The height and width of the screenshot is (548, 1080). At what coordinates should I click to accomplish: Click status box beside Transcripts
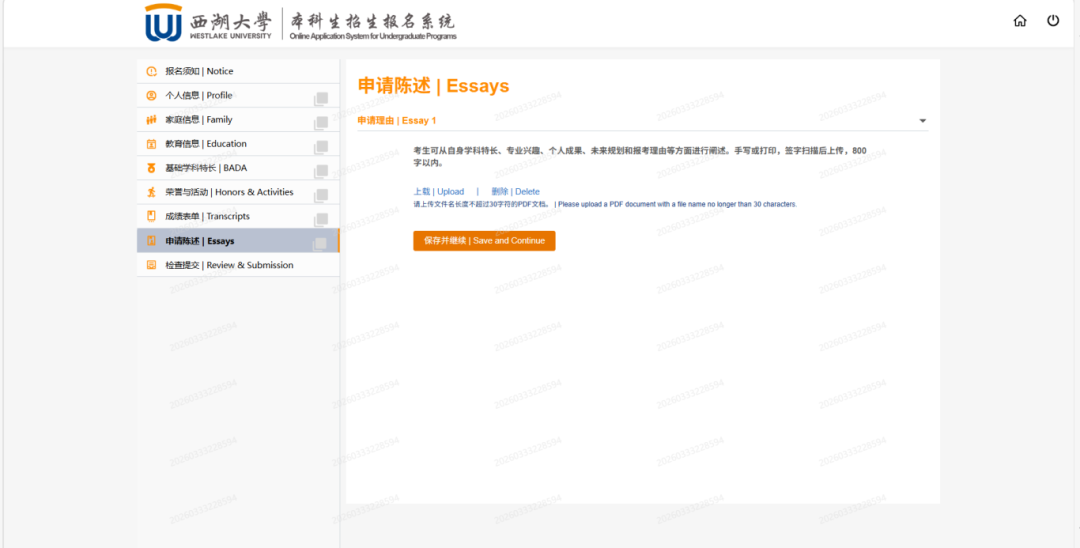[320, 220]
